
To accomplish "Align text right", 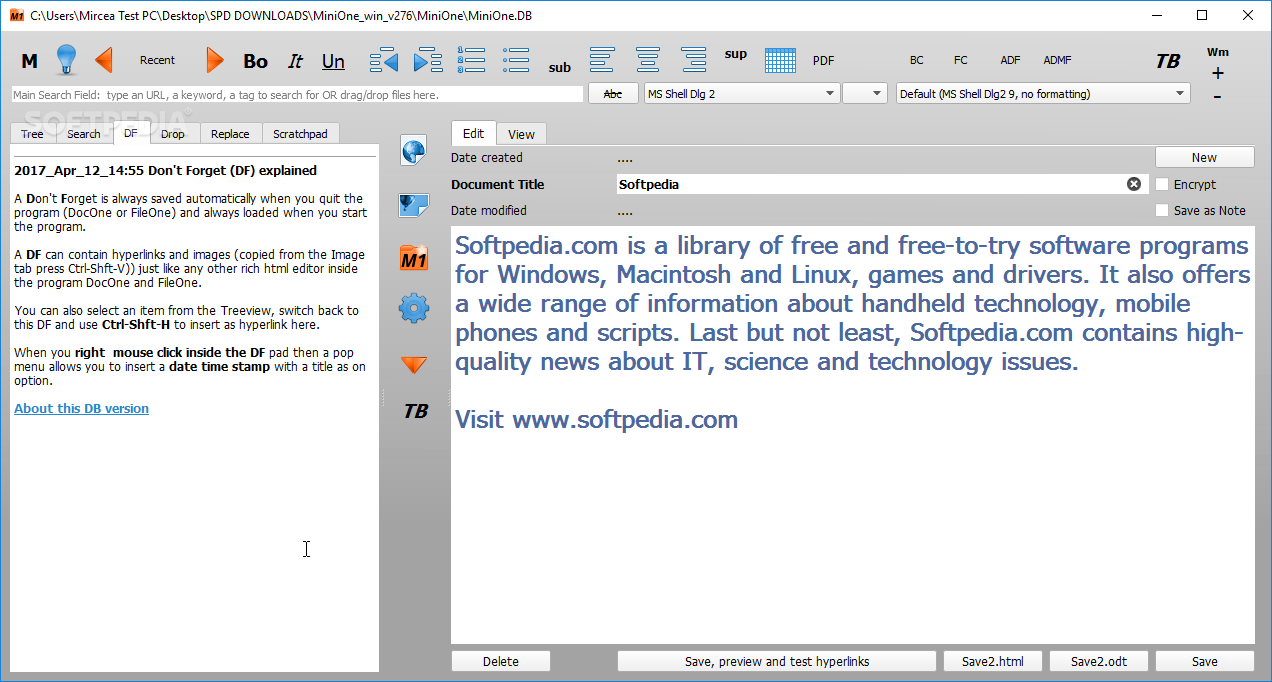I will 694,60.
